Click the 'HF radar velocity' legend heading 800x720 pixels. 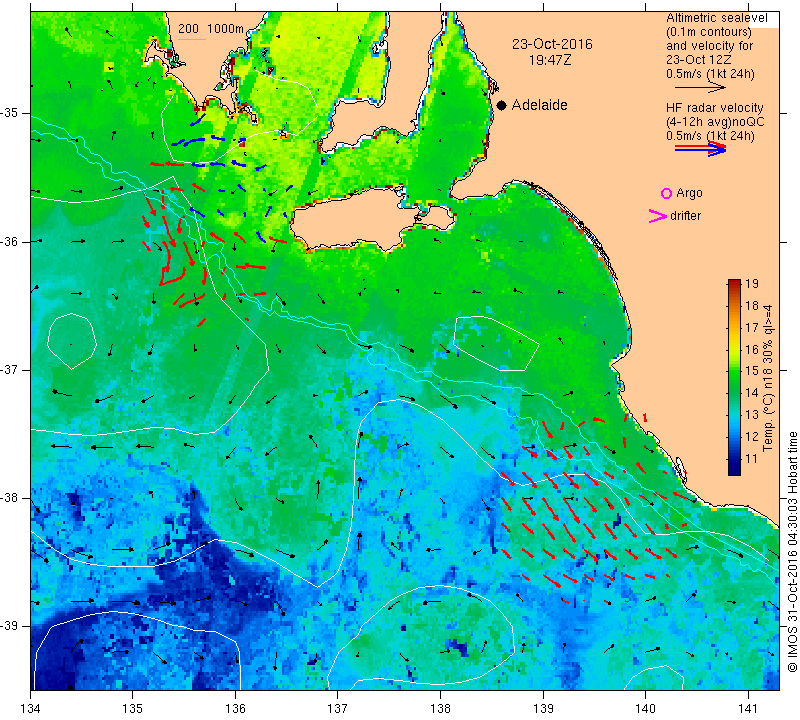(x=714, y=108)
